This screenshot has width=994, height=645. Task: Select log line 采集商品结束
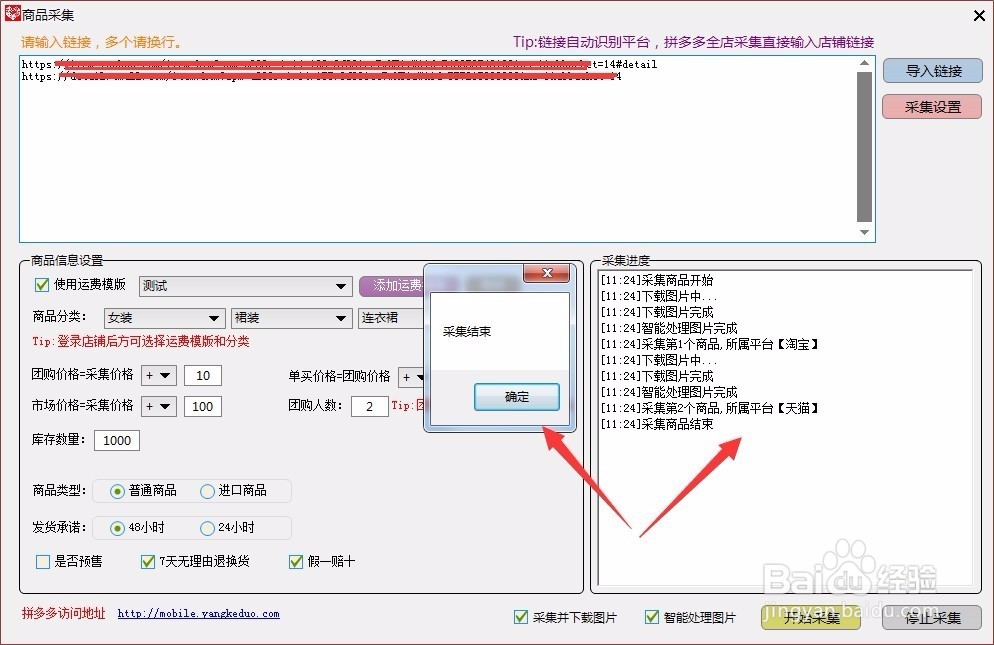pos(657,424)
